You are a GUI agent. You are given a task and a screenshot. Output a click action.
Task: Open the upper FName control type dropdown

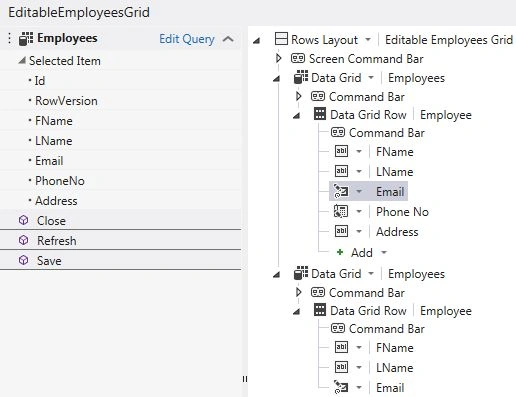tap(359, 152)
